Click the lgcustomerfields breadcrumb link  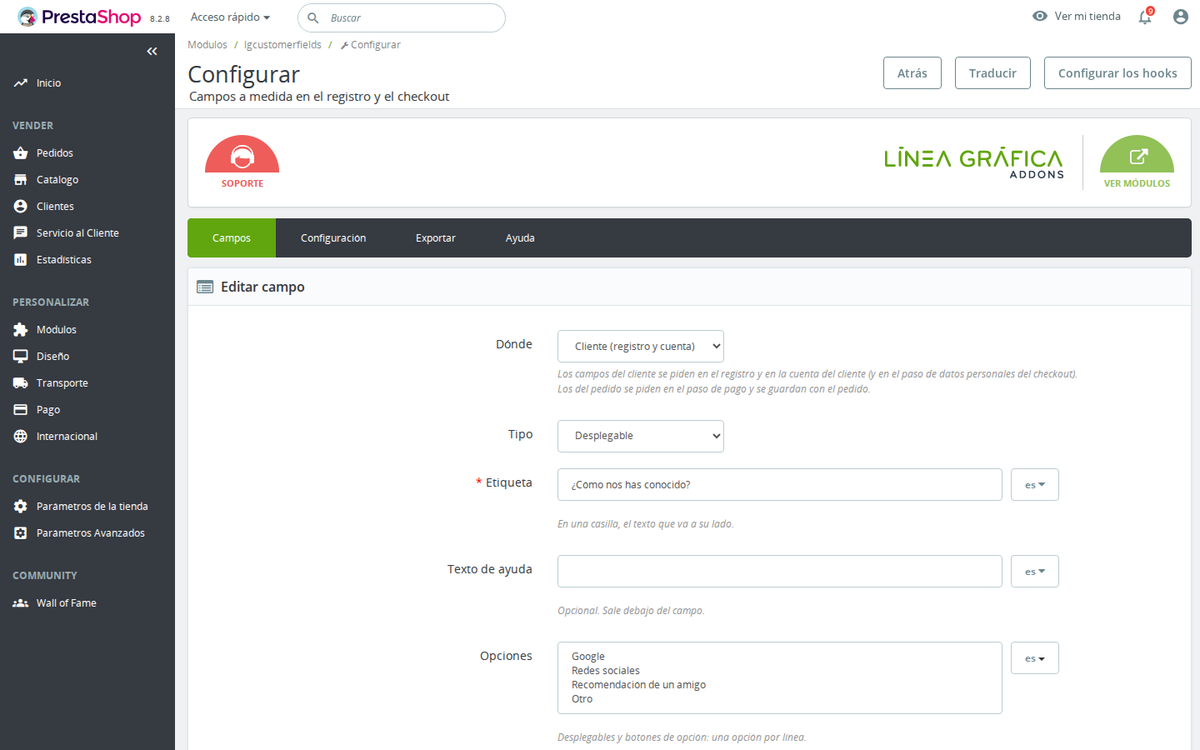[281, 45]
